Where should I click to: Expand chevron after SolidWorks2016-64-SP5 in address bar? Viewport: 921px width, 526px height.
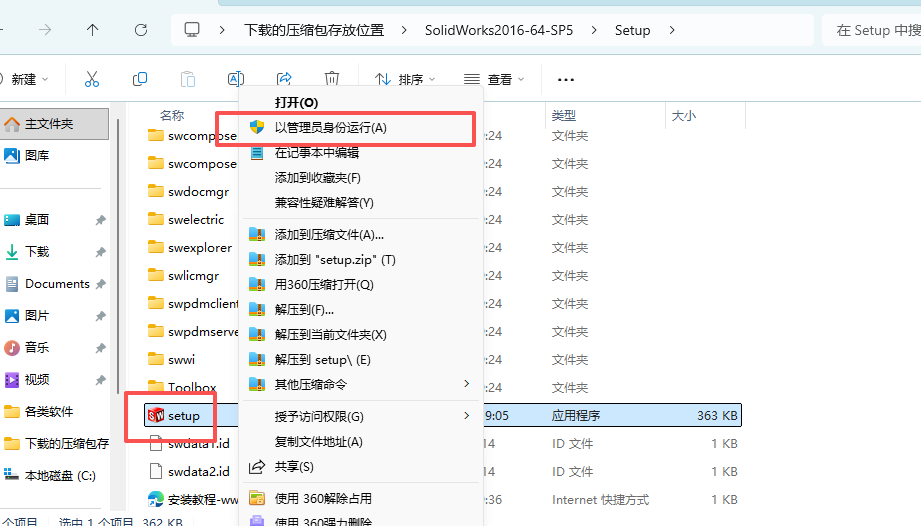[x=594, y=30]
